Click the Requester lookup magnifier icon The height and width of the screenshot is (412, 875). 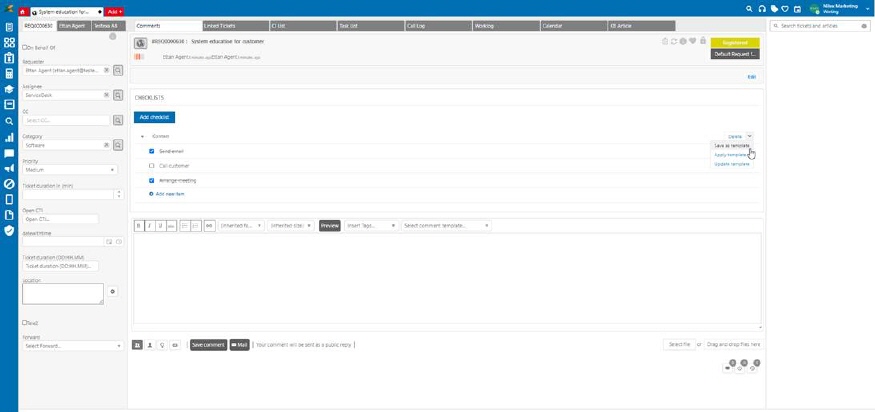(118, 71)
